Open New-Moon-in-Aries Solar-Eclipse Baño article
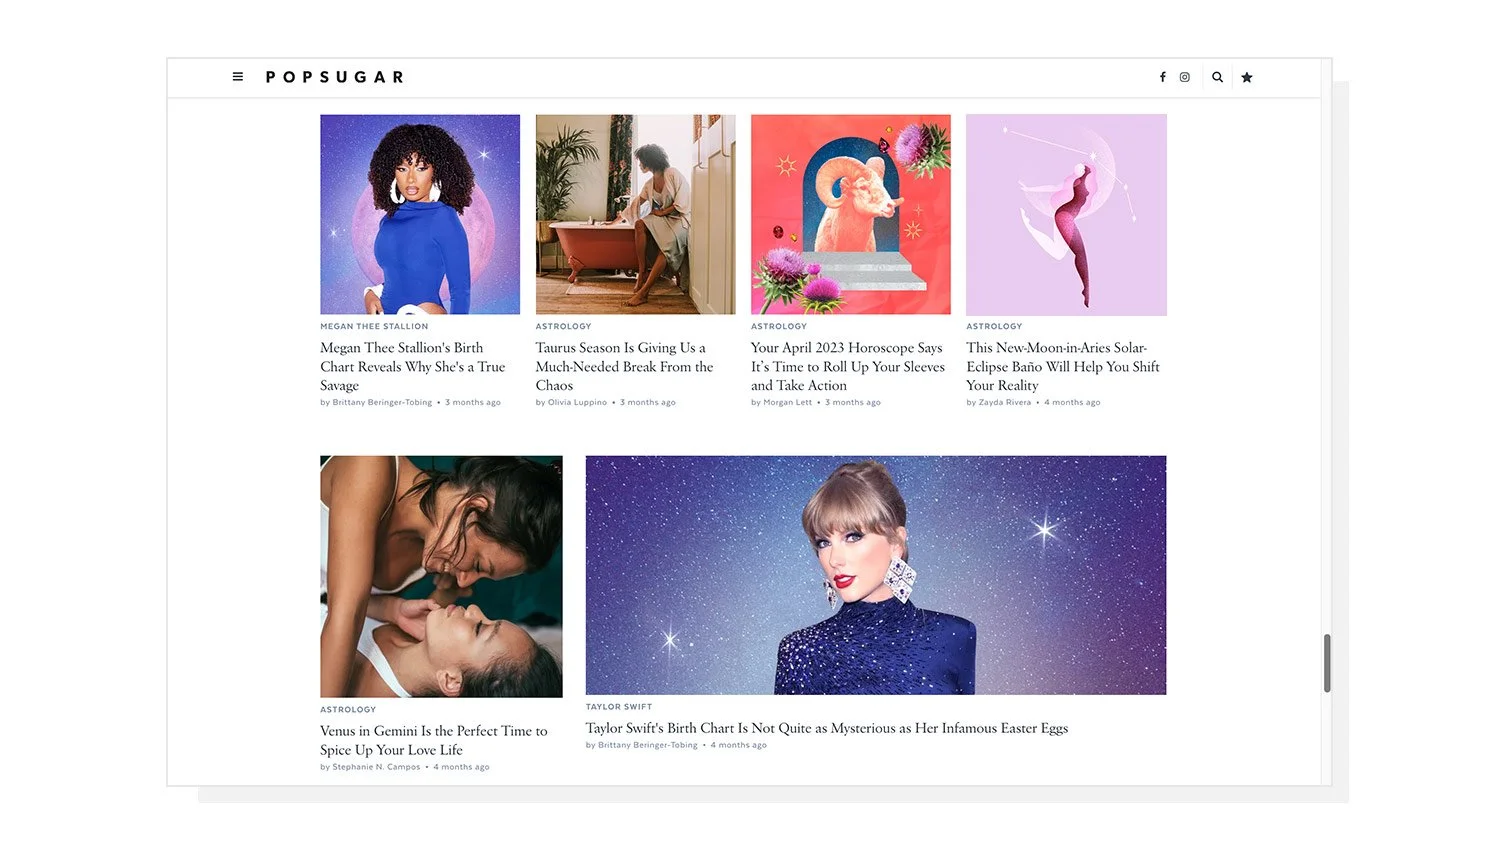Screen dimensions: 1500x850 tap(1063, 366)
